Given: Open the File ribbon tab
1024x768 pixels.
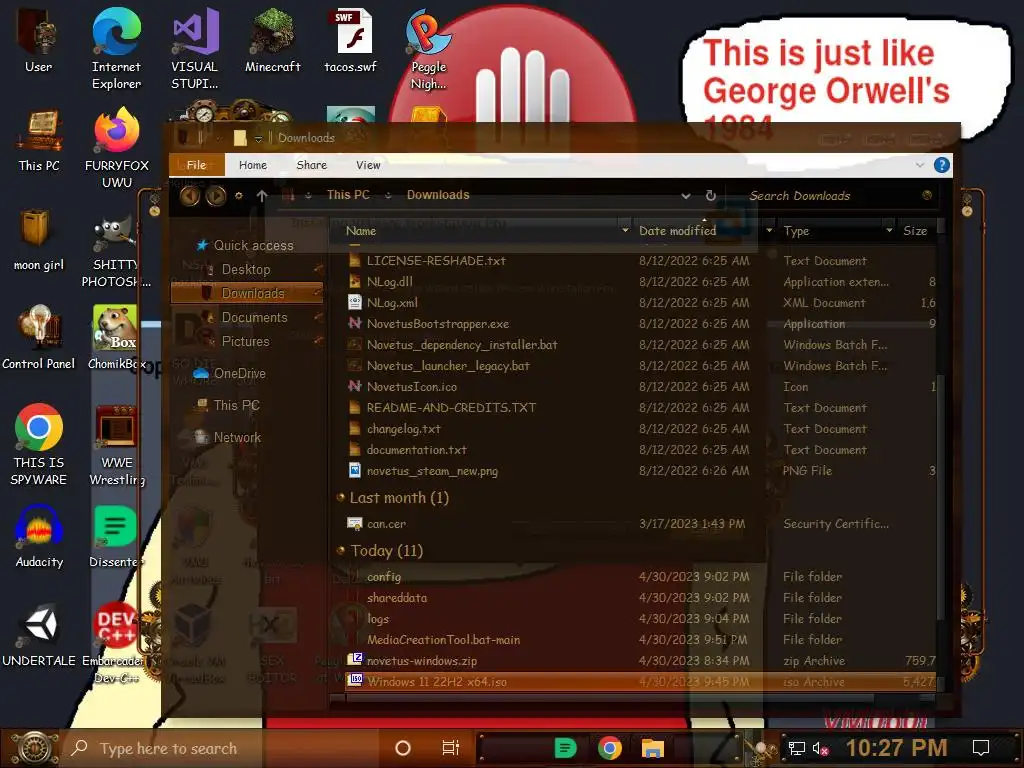Looking at the screenshot, I should coord(197,165).
